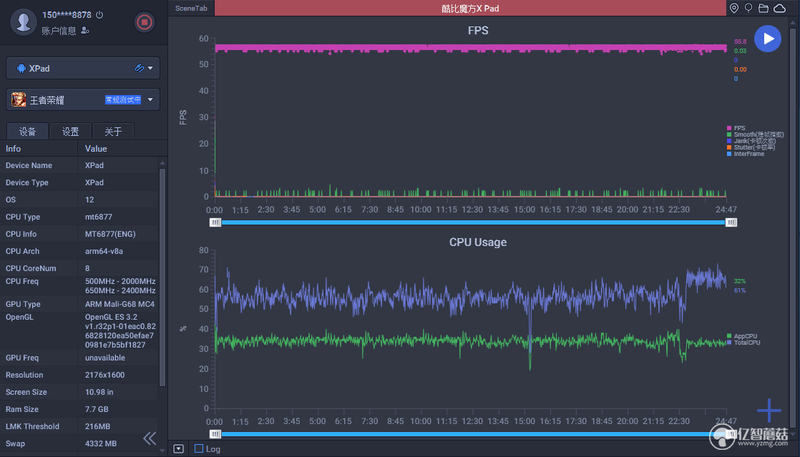This screenshot has width=800, height=457.
Task: Open the account info person icon
Action: 85,31
